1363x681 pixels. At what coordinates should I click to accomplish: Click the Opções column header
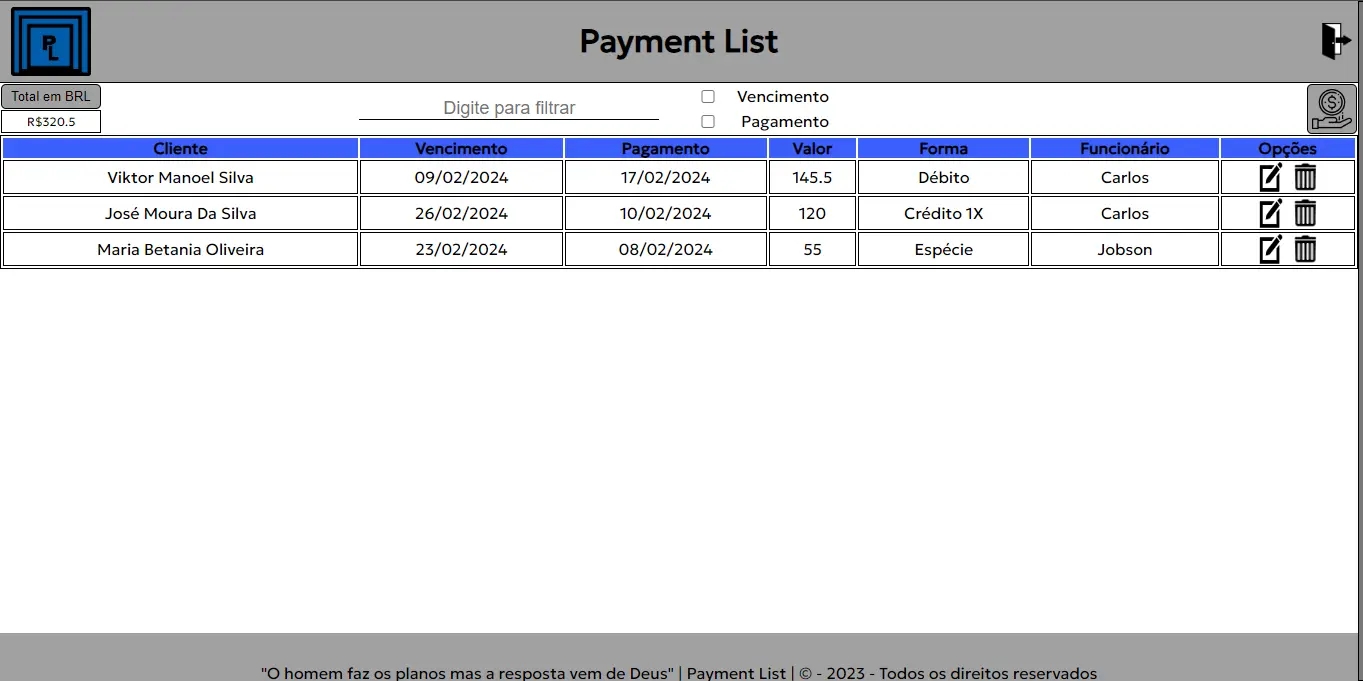(x=1288, y=148)
